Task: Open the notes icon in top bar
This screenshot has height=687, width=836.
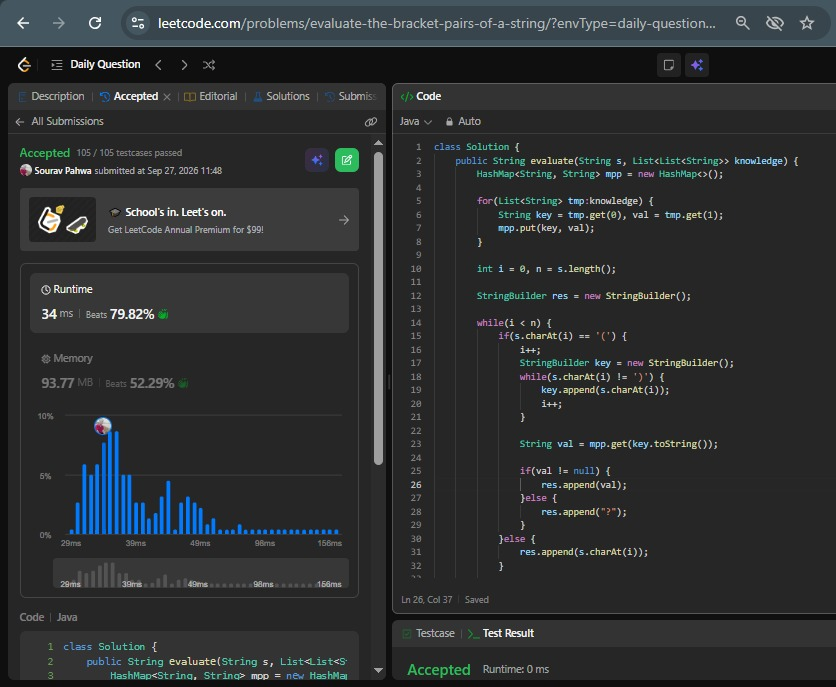Action: click(669, 65)
